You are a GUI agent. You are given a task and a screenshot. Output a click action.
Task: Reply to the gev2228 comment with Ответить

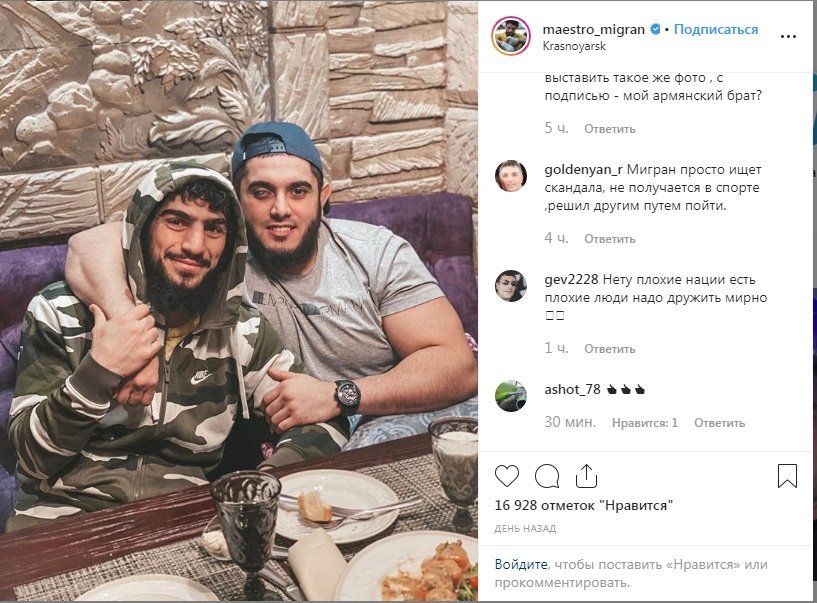pyautogui.click(x=610, y=349)
